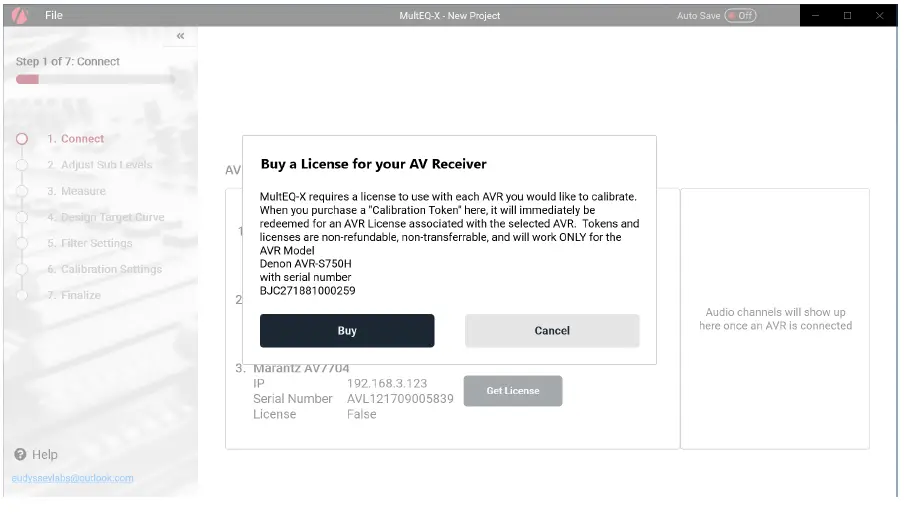Image resolution: width=904 pixels, height=514 pixels.
Task: Select step 4. Design Target Curve
Action: click(x=106, y=217)
